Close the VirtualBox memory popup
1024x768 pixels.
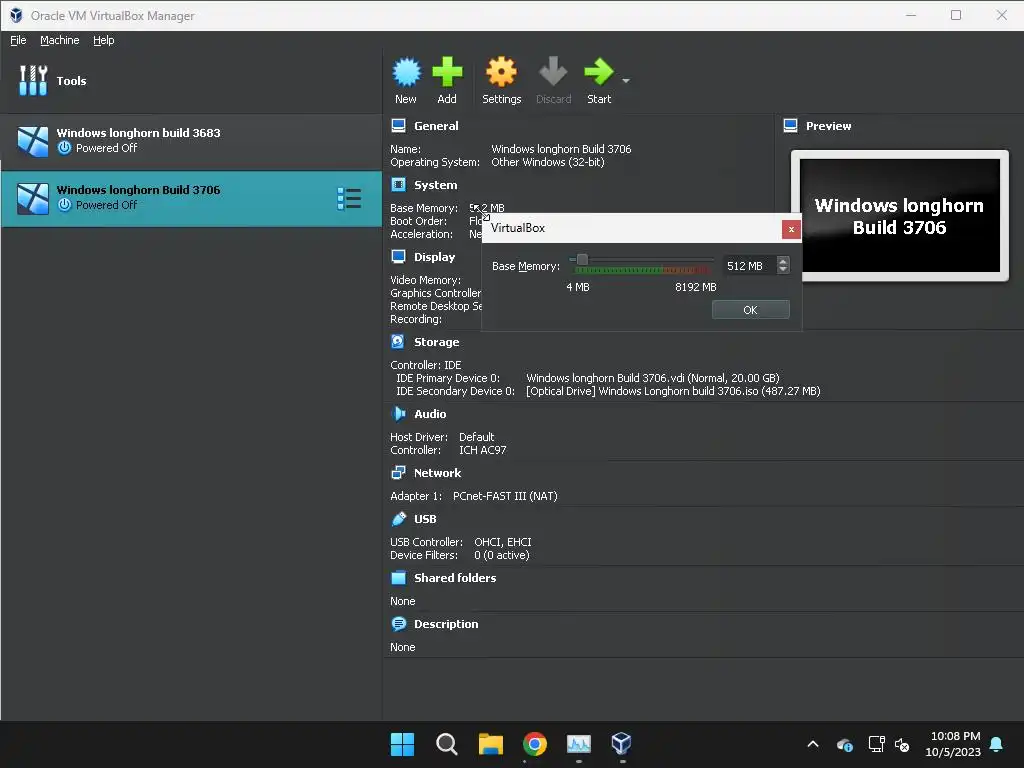791,229
